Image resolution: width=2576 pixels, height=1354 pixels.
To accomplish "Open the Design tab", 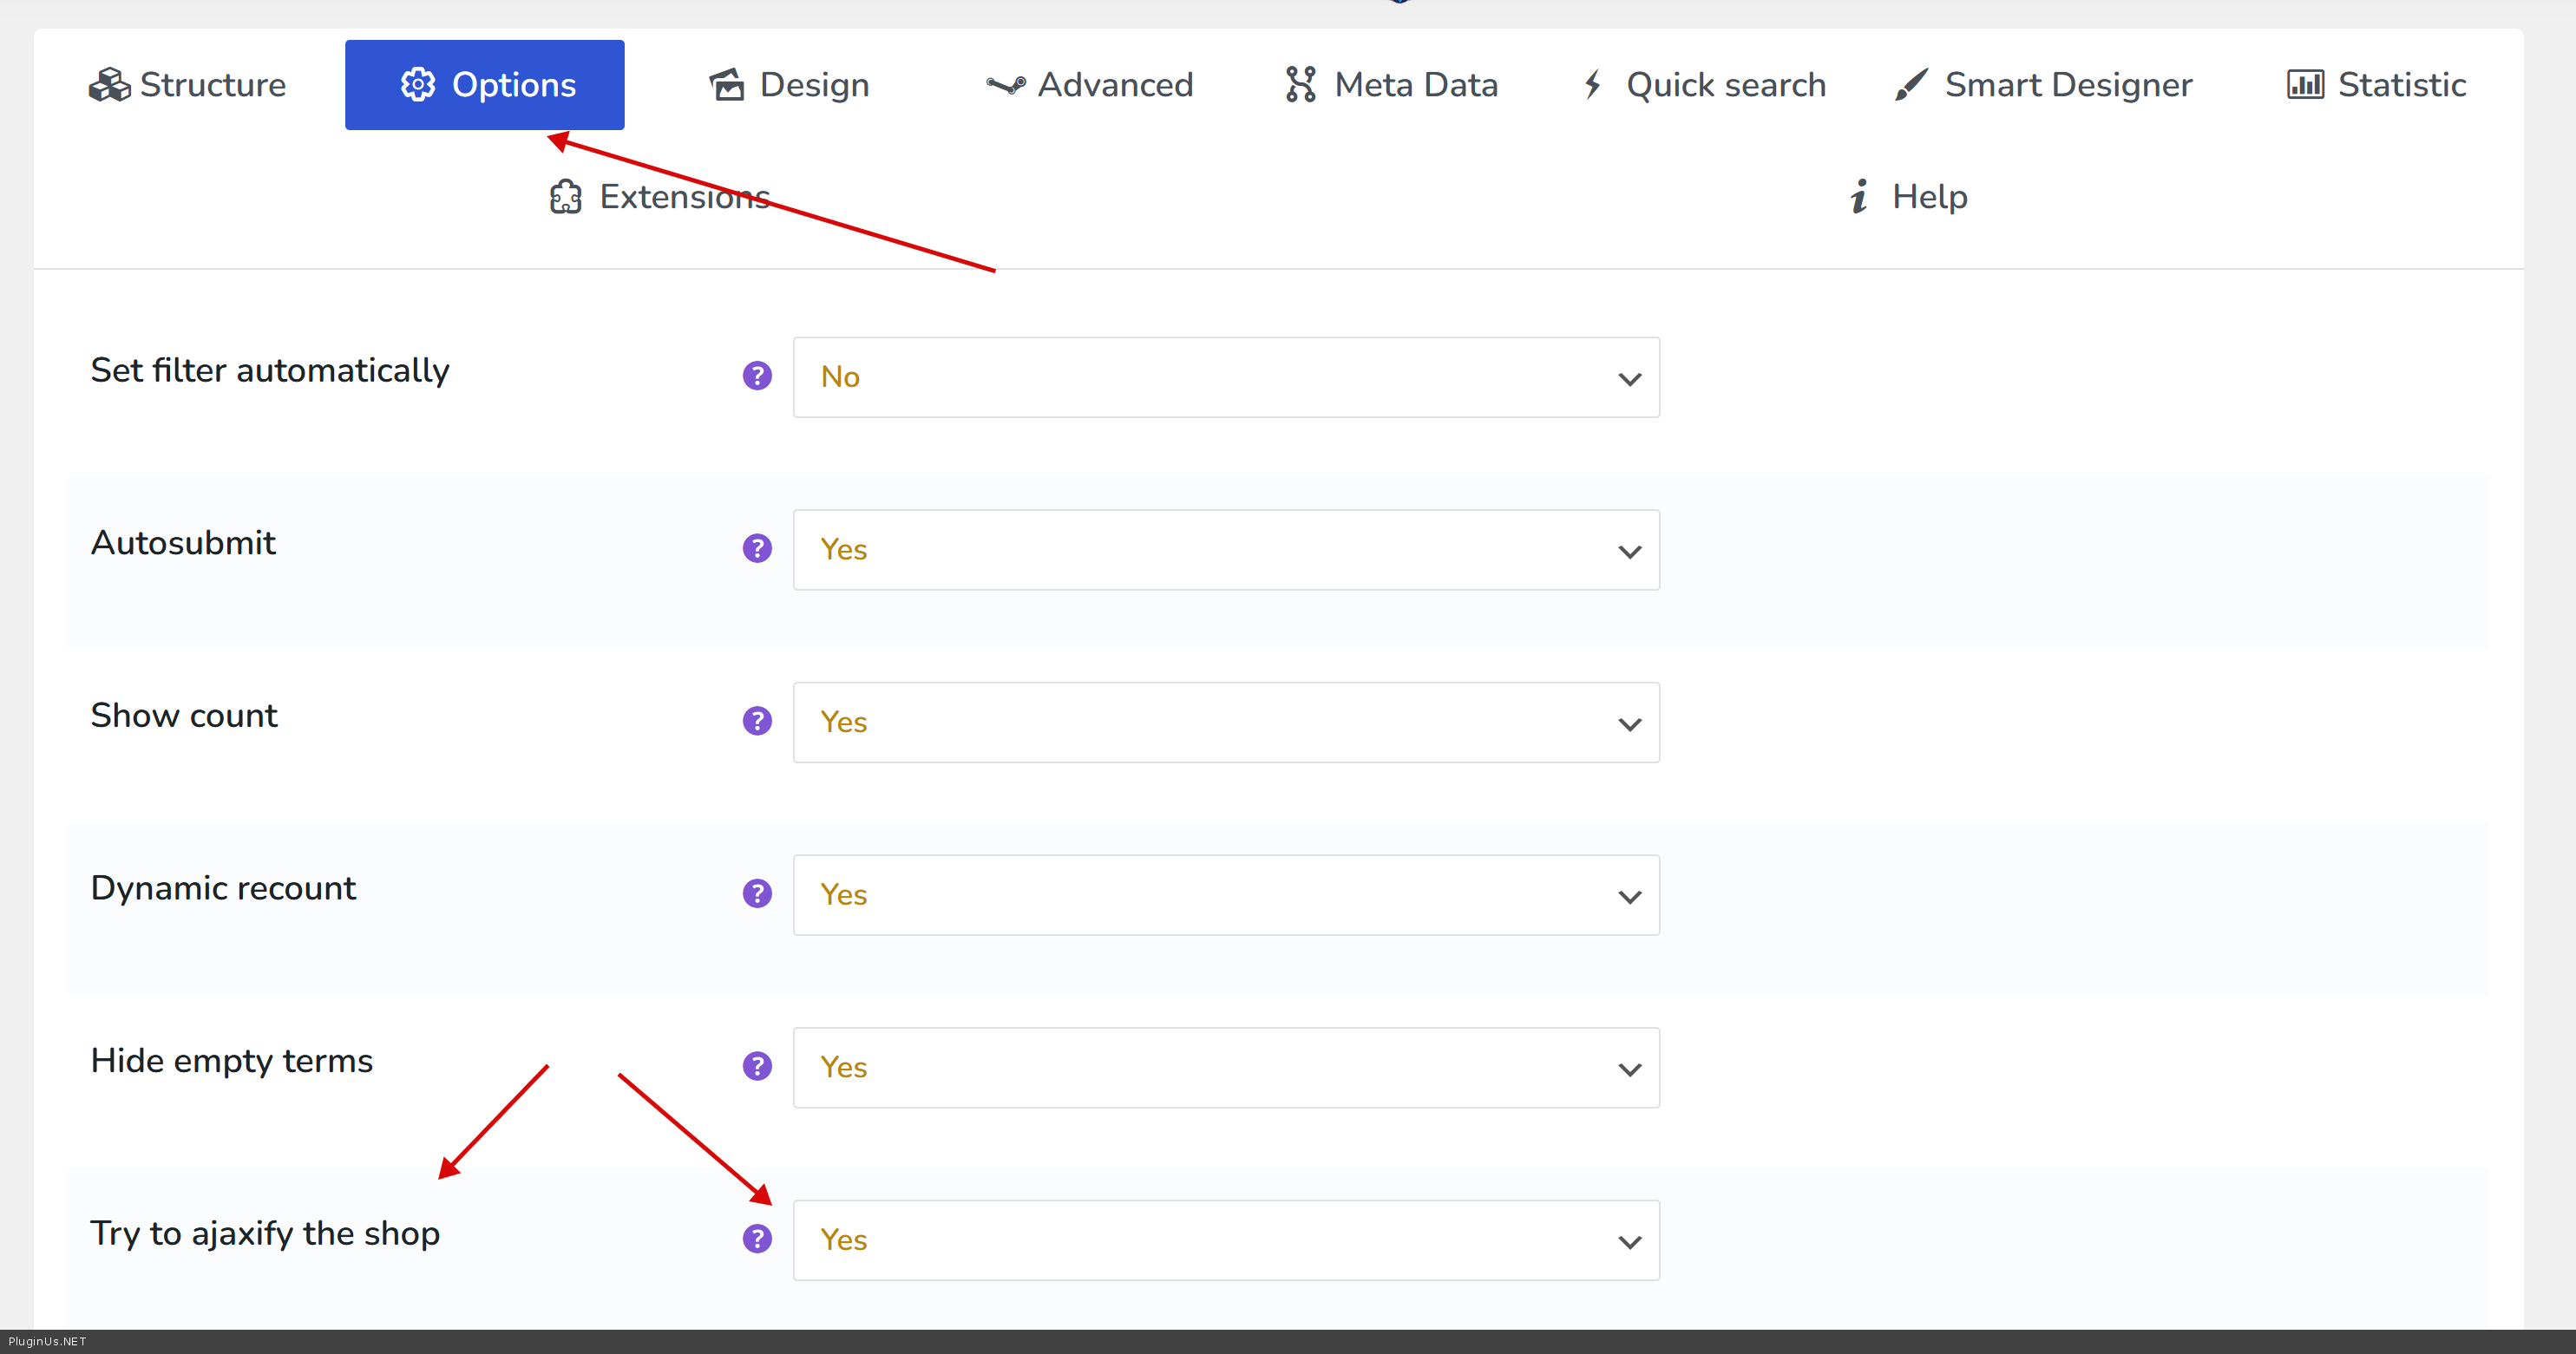I will coord(789,85).
